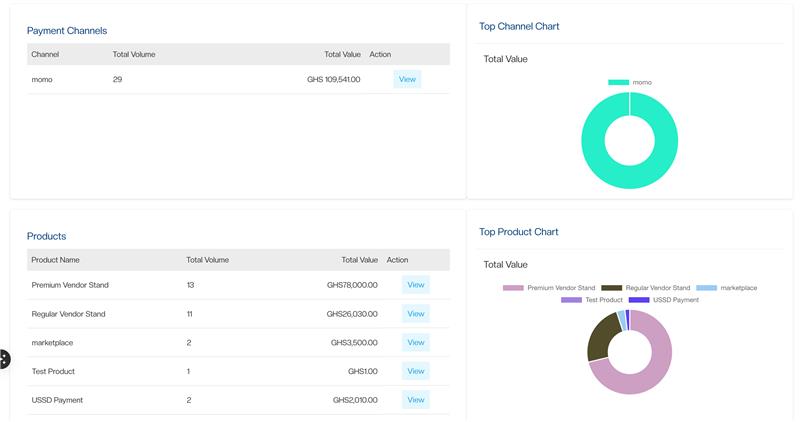Image resolution: width=800 pixels, height=422 pixels.
Task: Select the Product Name column header
Action: 56,260
